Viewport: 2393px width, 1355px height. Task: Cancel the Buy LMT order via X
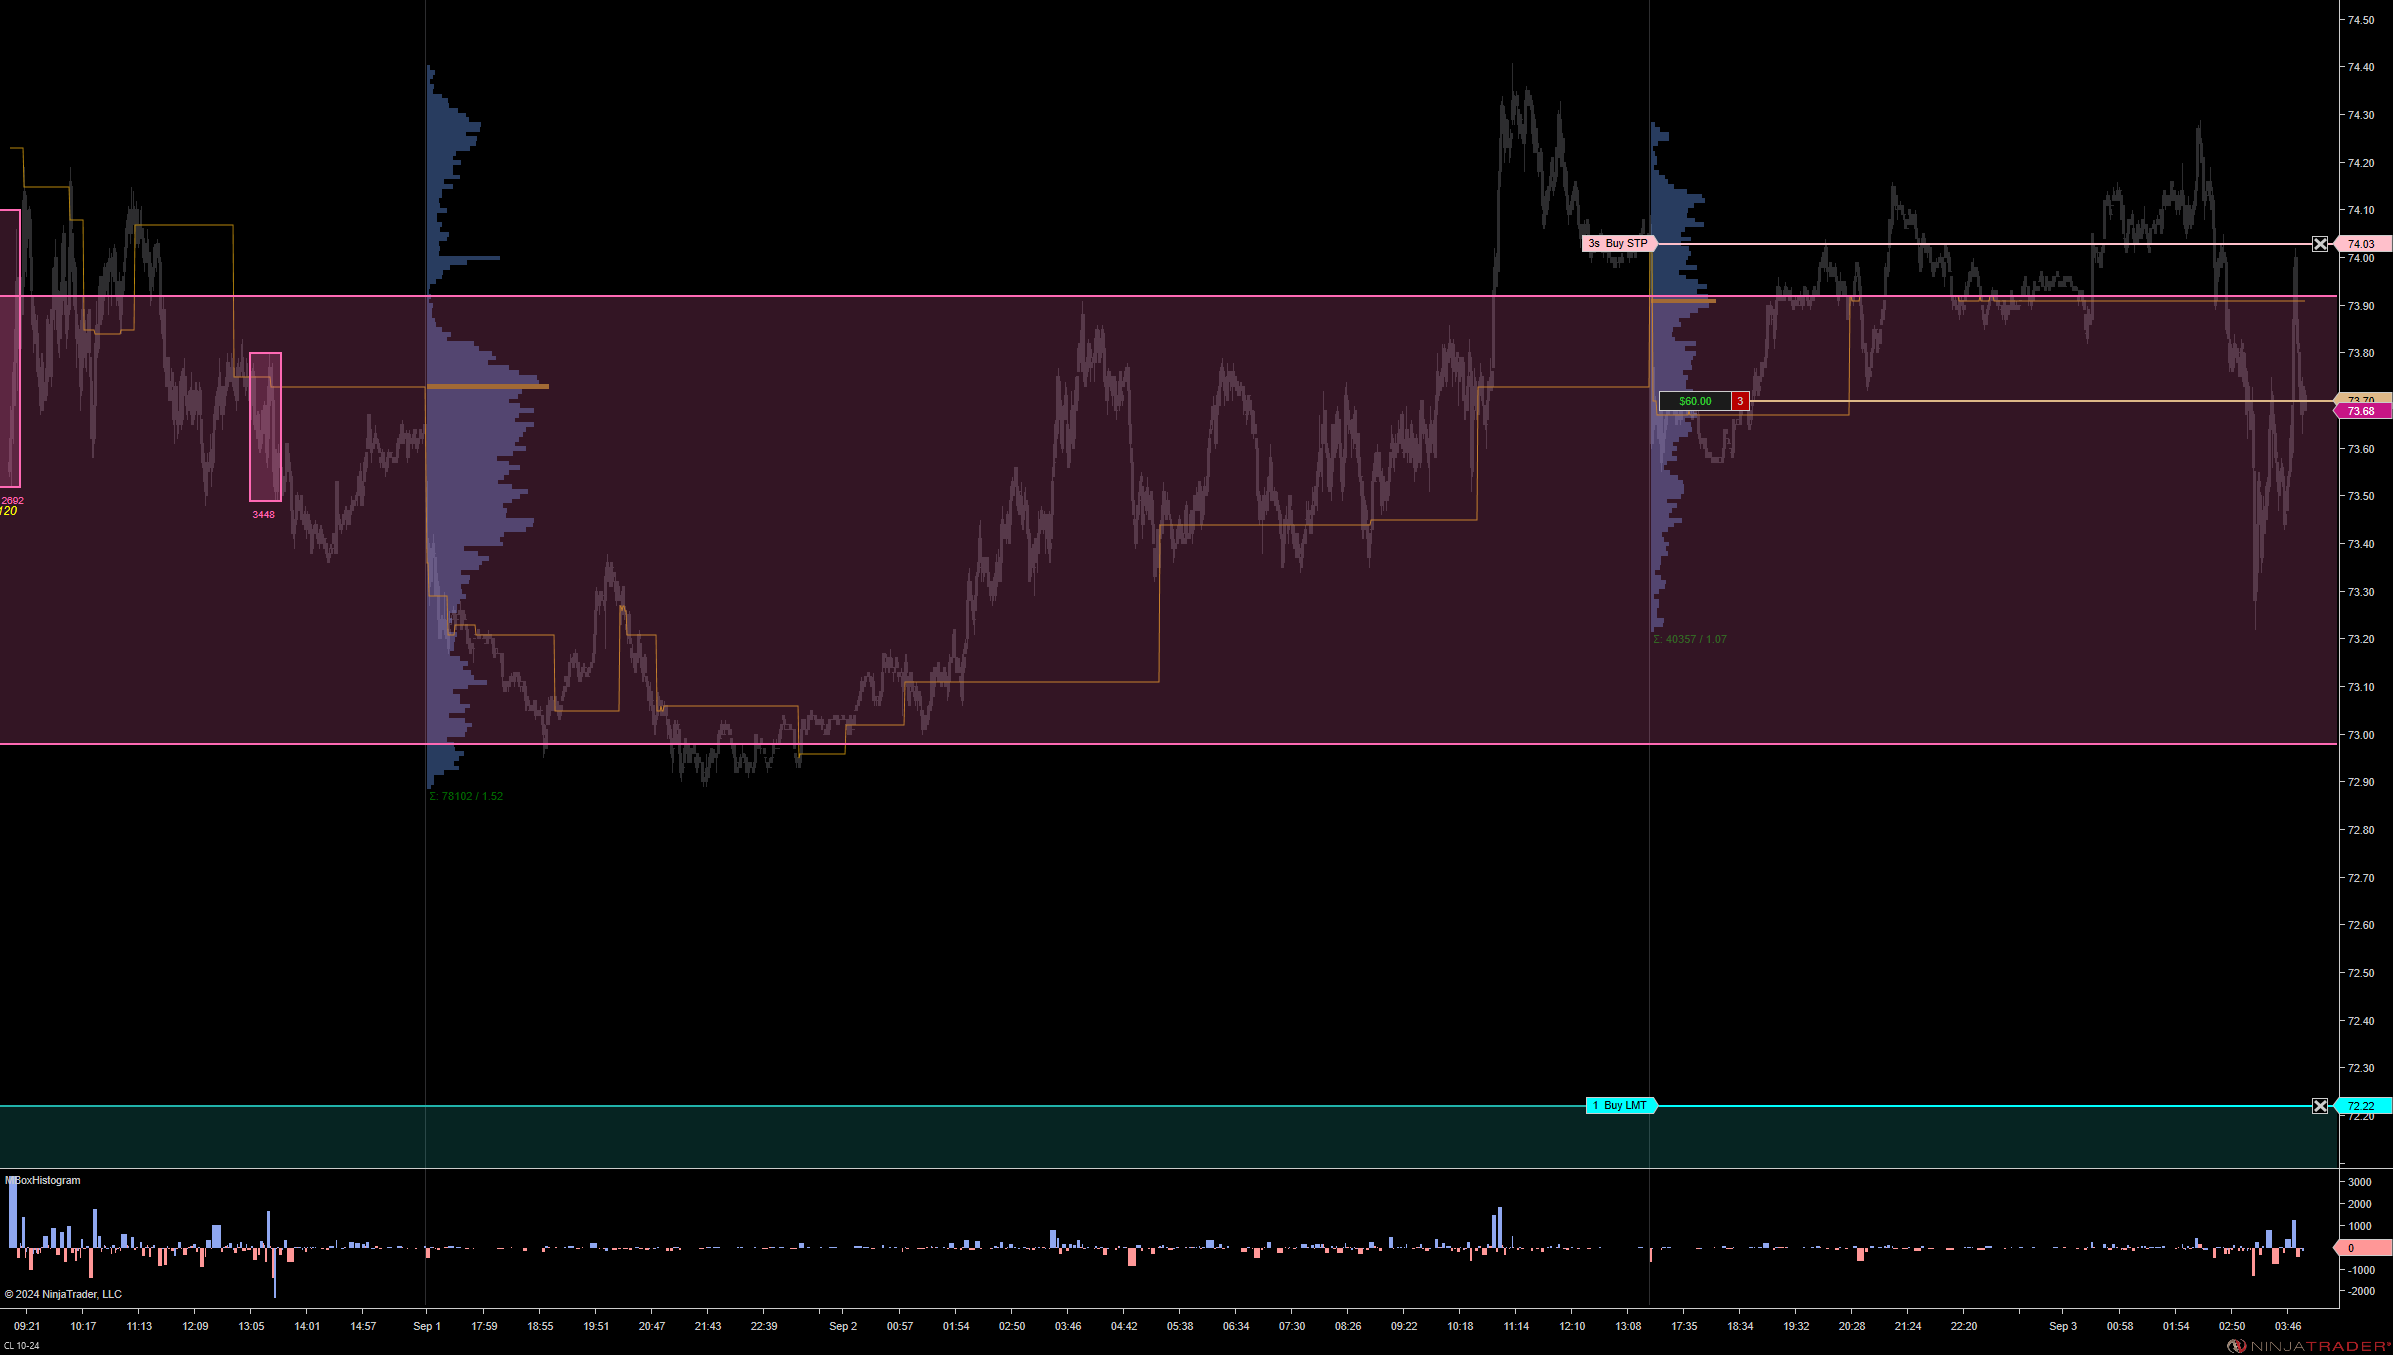click(x=2320, y=1105)
